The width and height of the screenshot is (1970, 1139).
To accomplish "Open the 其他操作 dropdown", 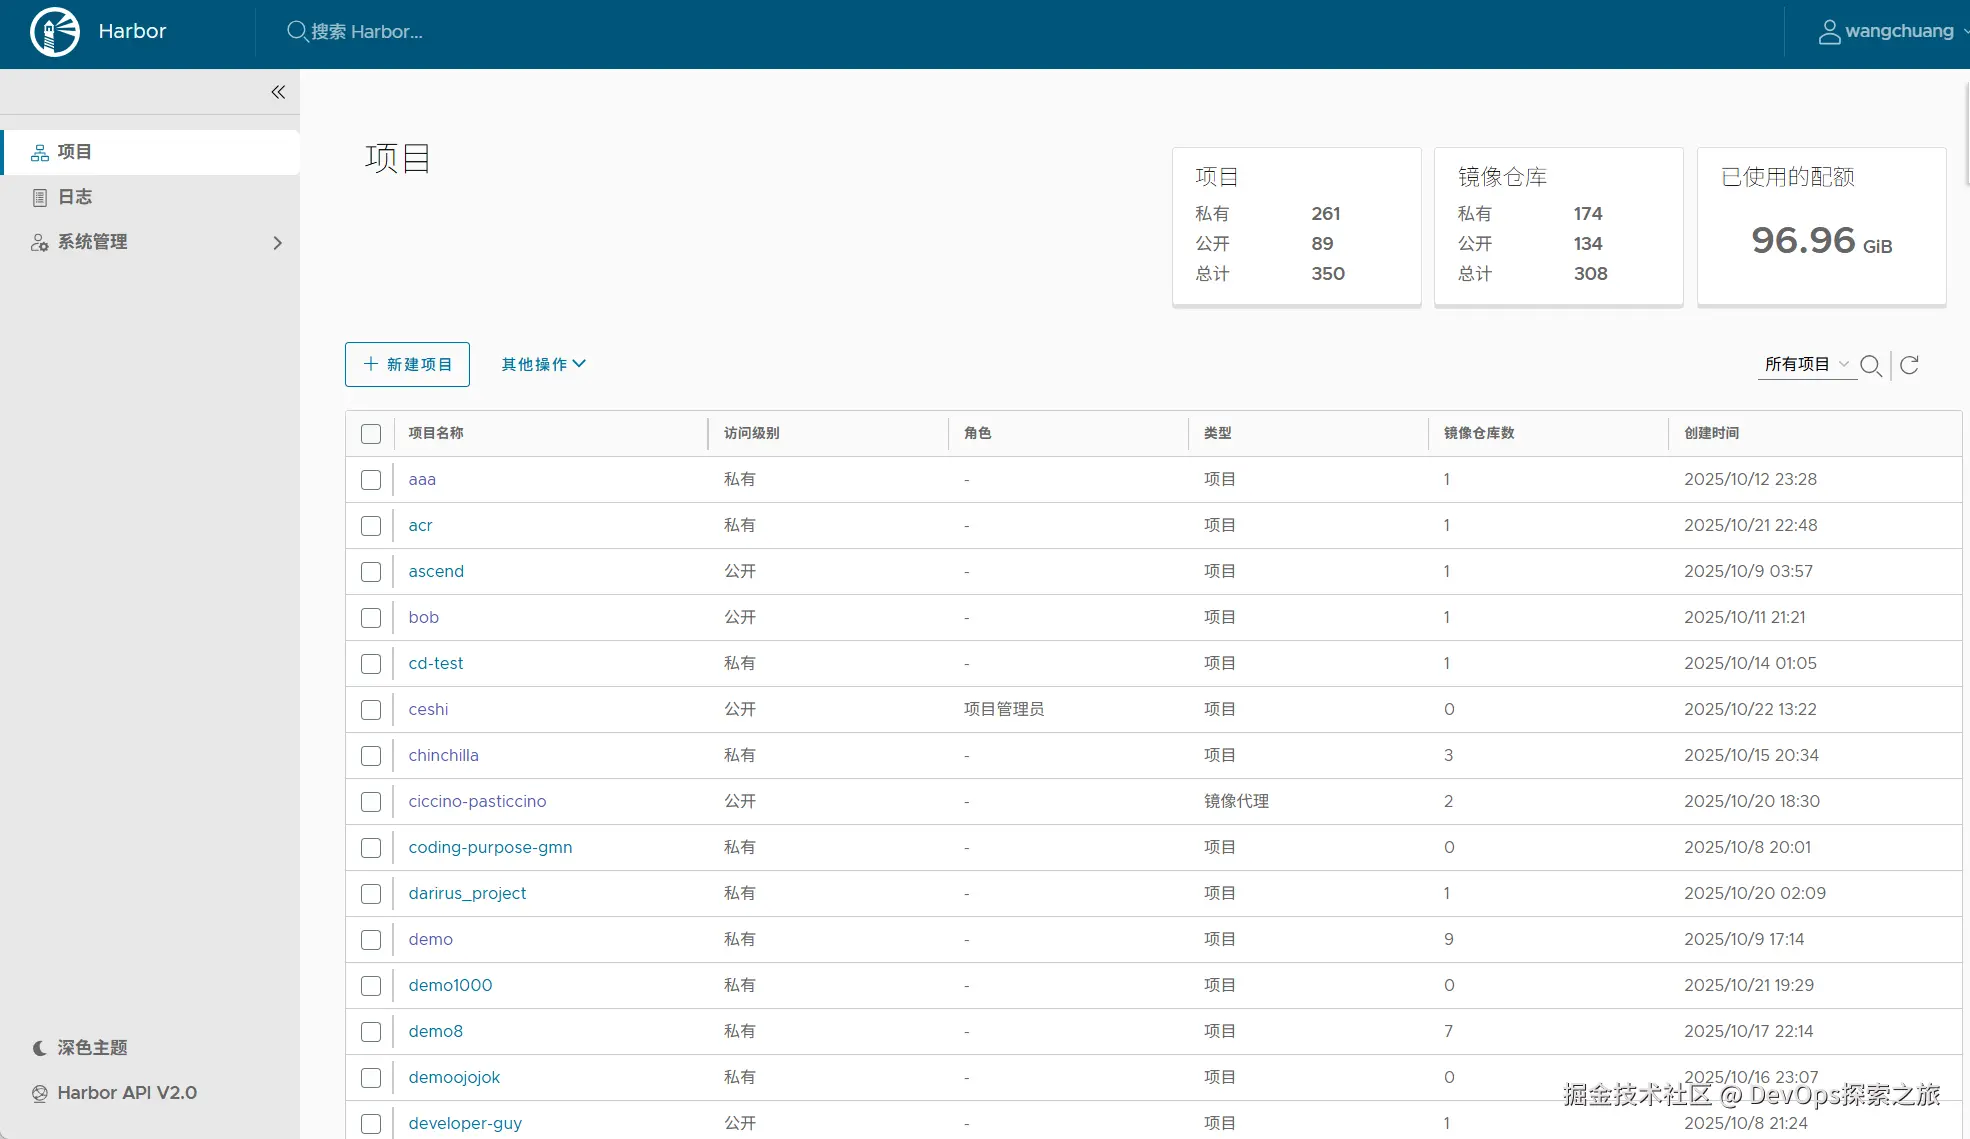I will 543,364.
